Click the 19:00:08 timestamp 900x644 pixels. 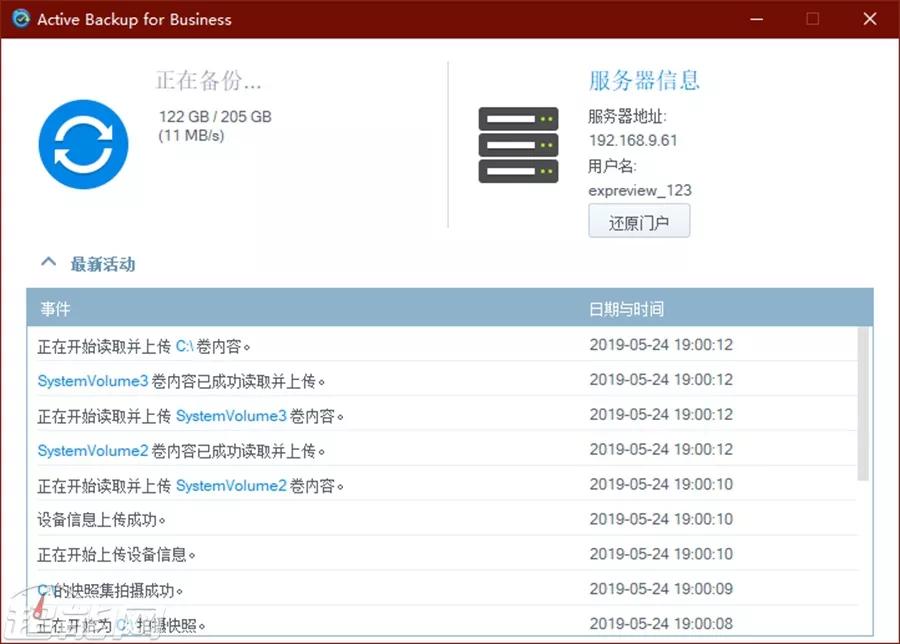pos(661,624)
